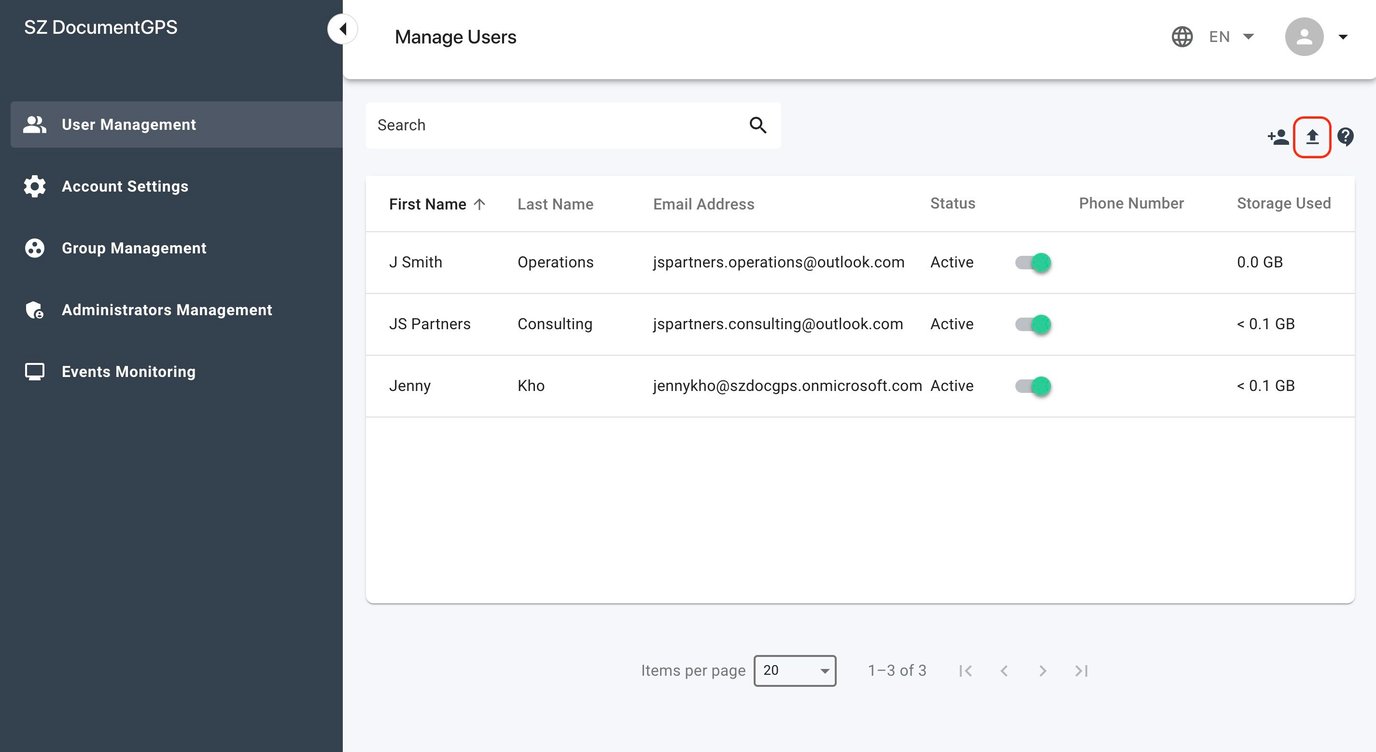Click the Events Monitoring sidebar icon
1376x752 pixels.
[x=34, y=370]
